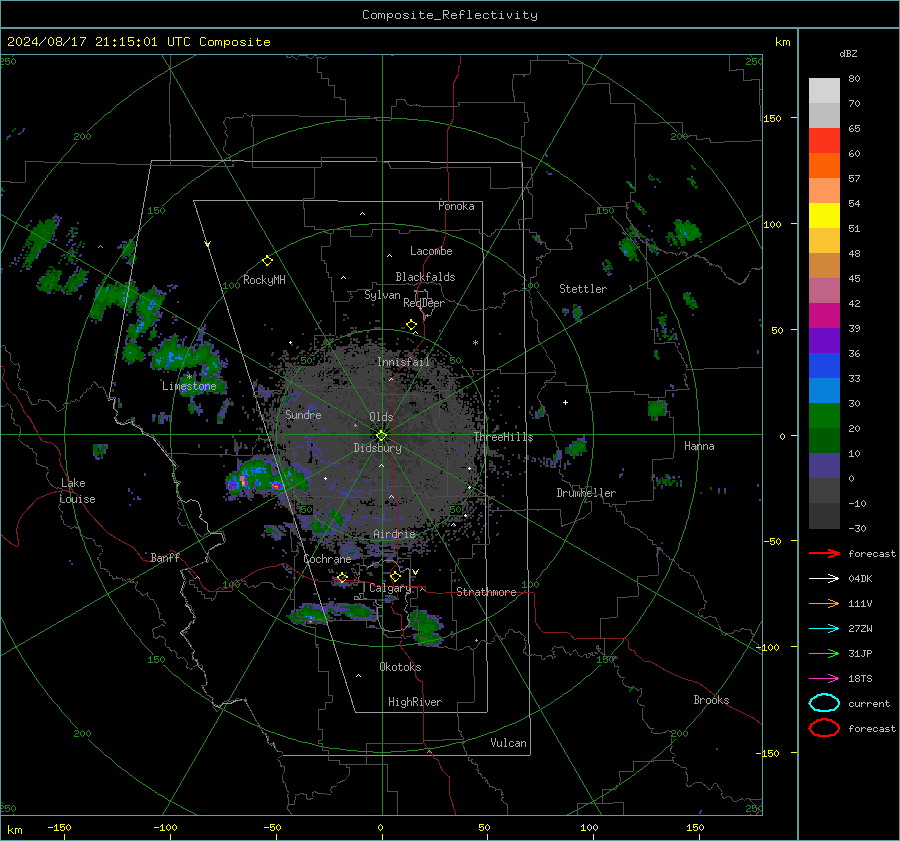Click the red forecast ellipse icon
The width and height of the screenshot is (900, 841).
tap(824, 728)
